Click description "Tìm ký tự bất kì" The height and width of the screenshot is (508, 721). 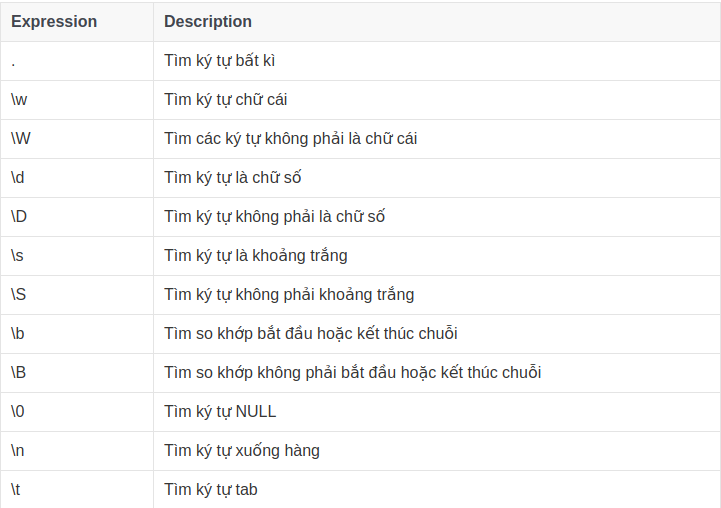click(219, 61)
